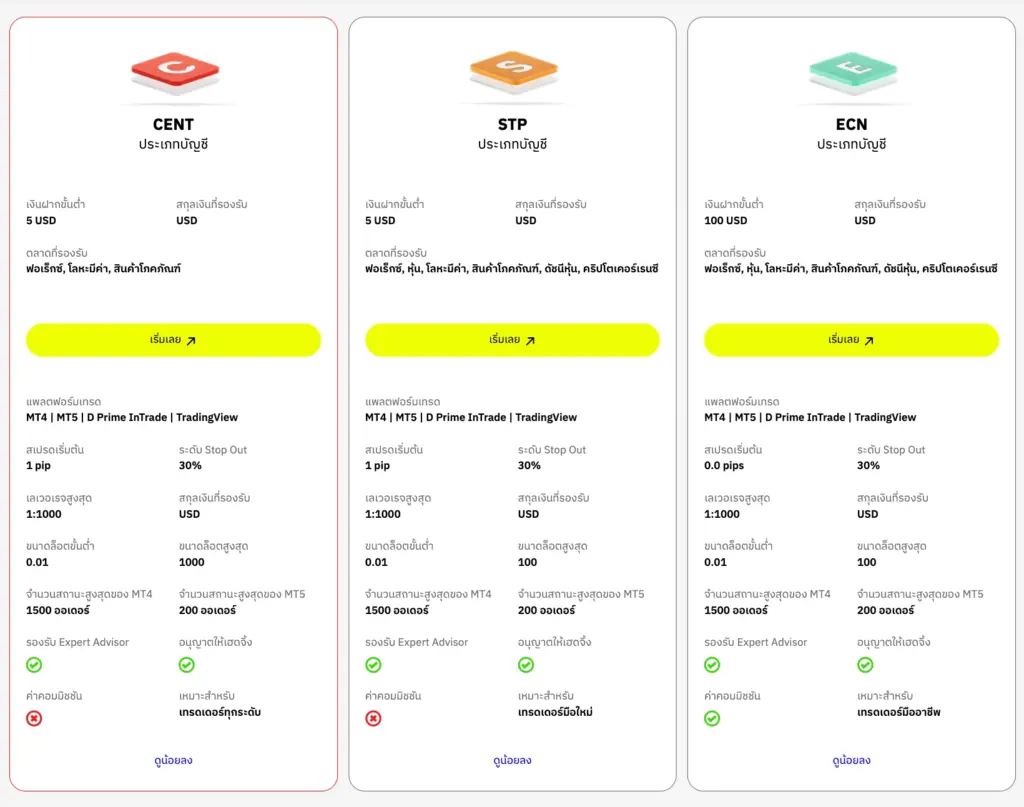Click STP Expert Advisor green checkmark
The height and width of the screenshot is (807, 1024).
pos(373,665)
